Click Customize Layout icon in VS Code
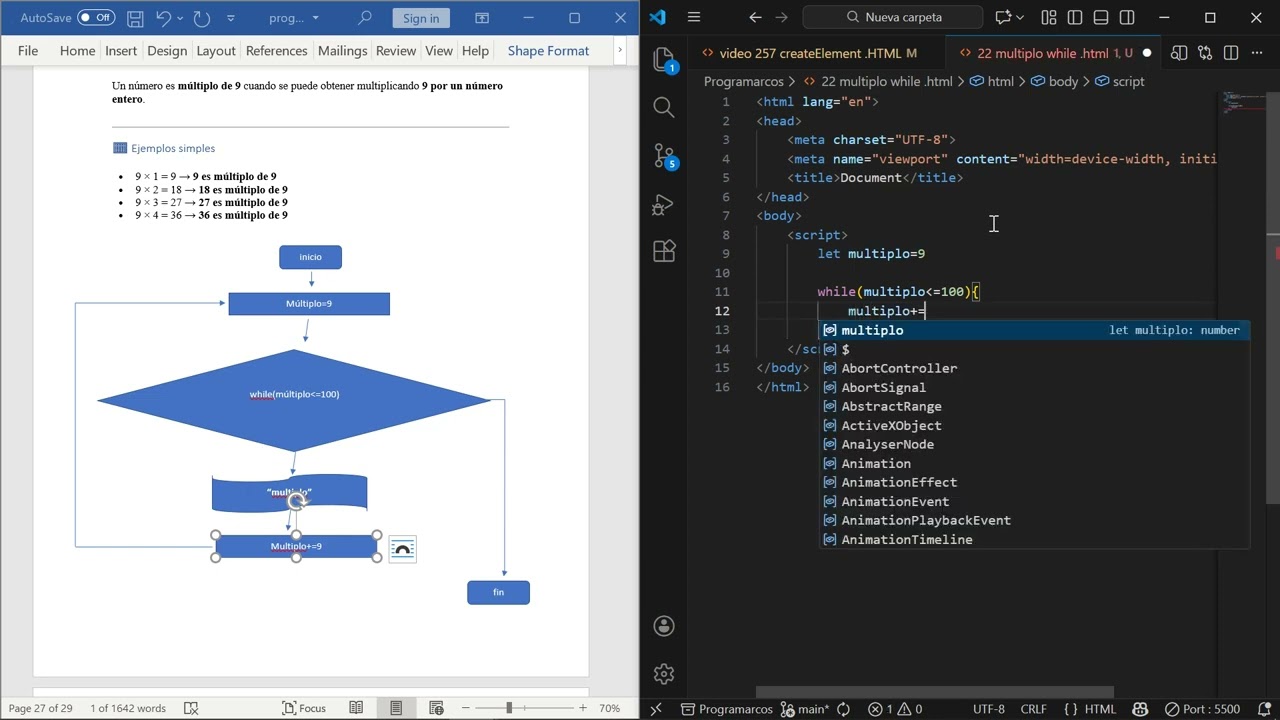 (x=1049, y=17)
